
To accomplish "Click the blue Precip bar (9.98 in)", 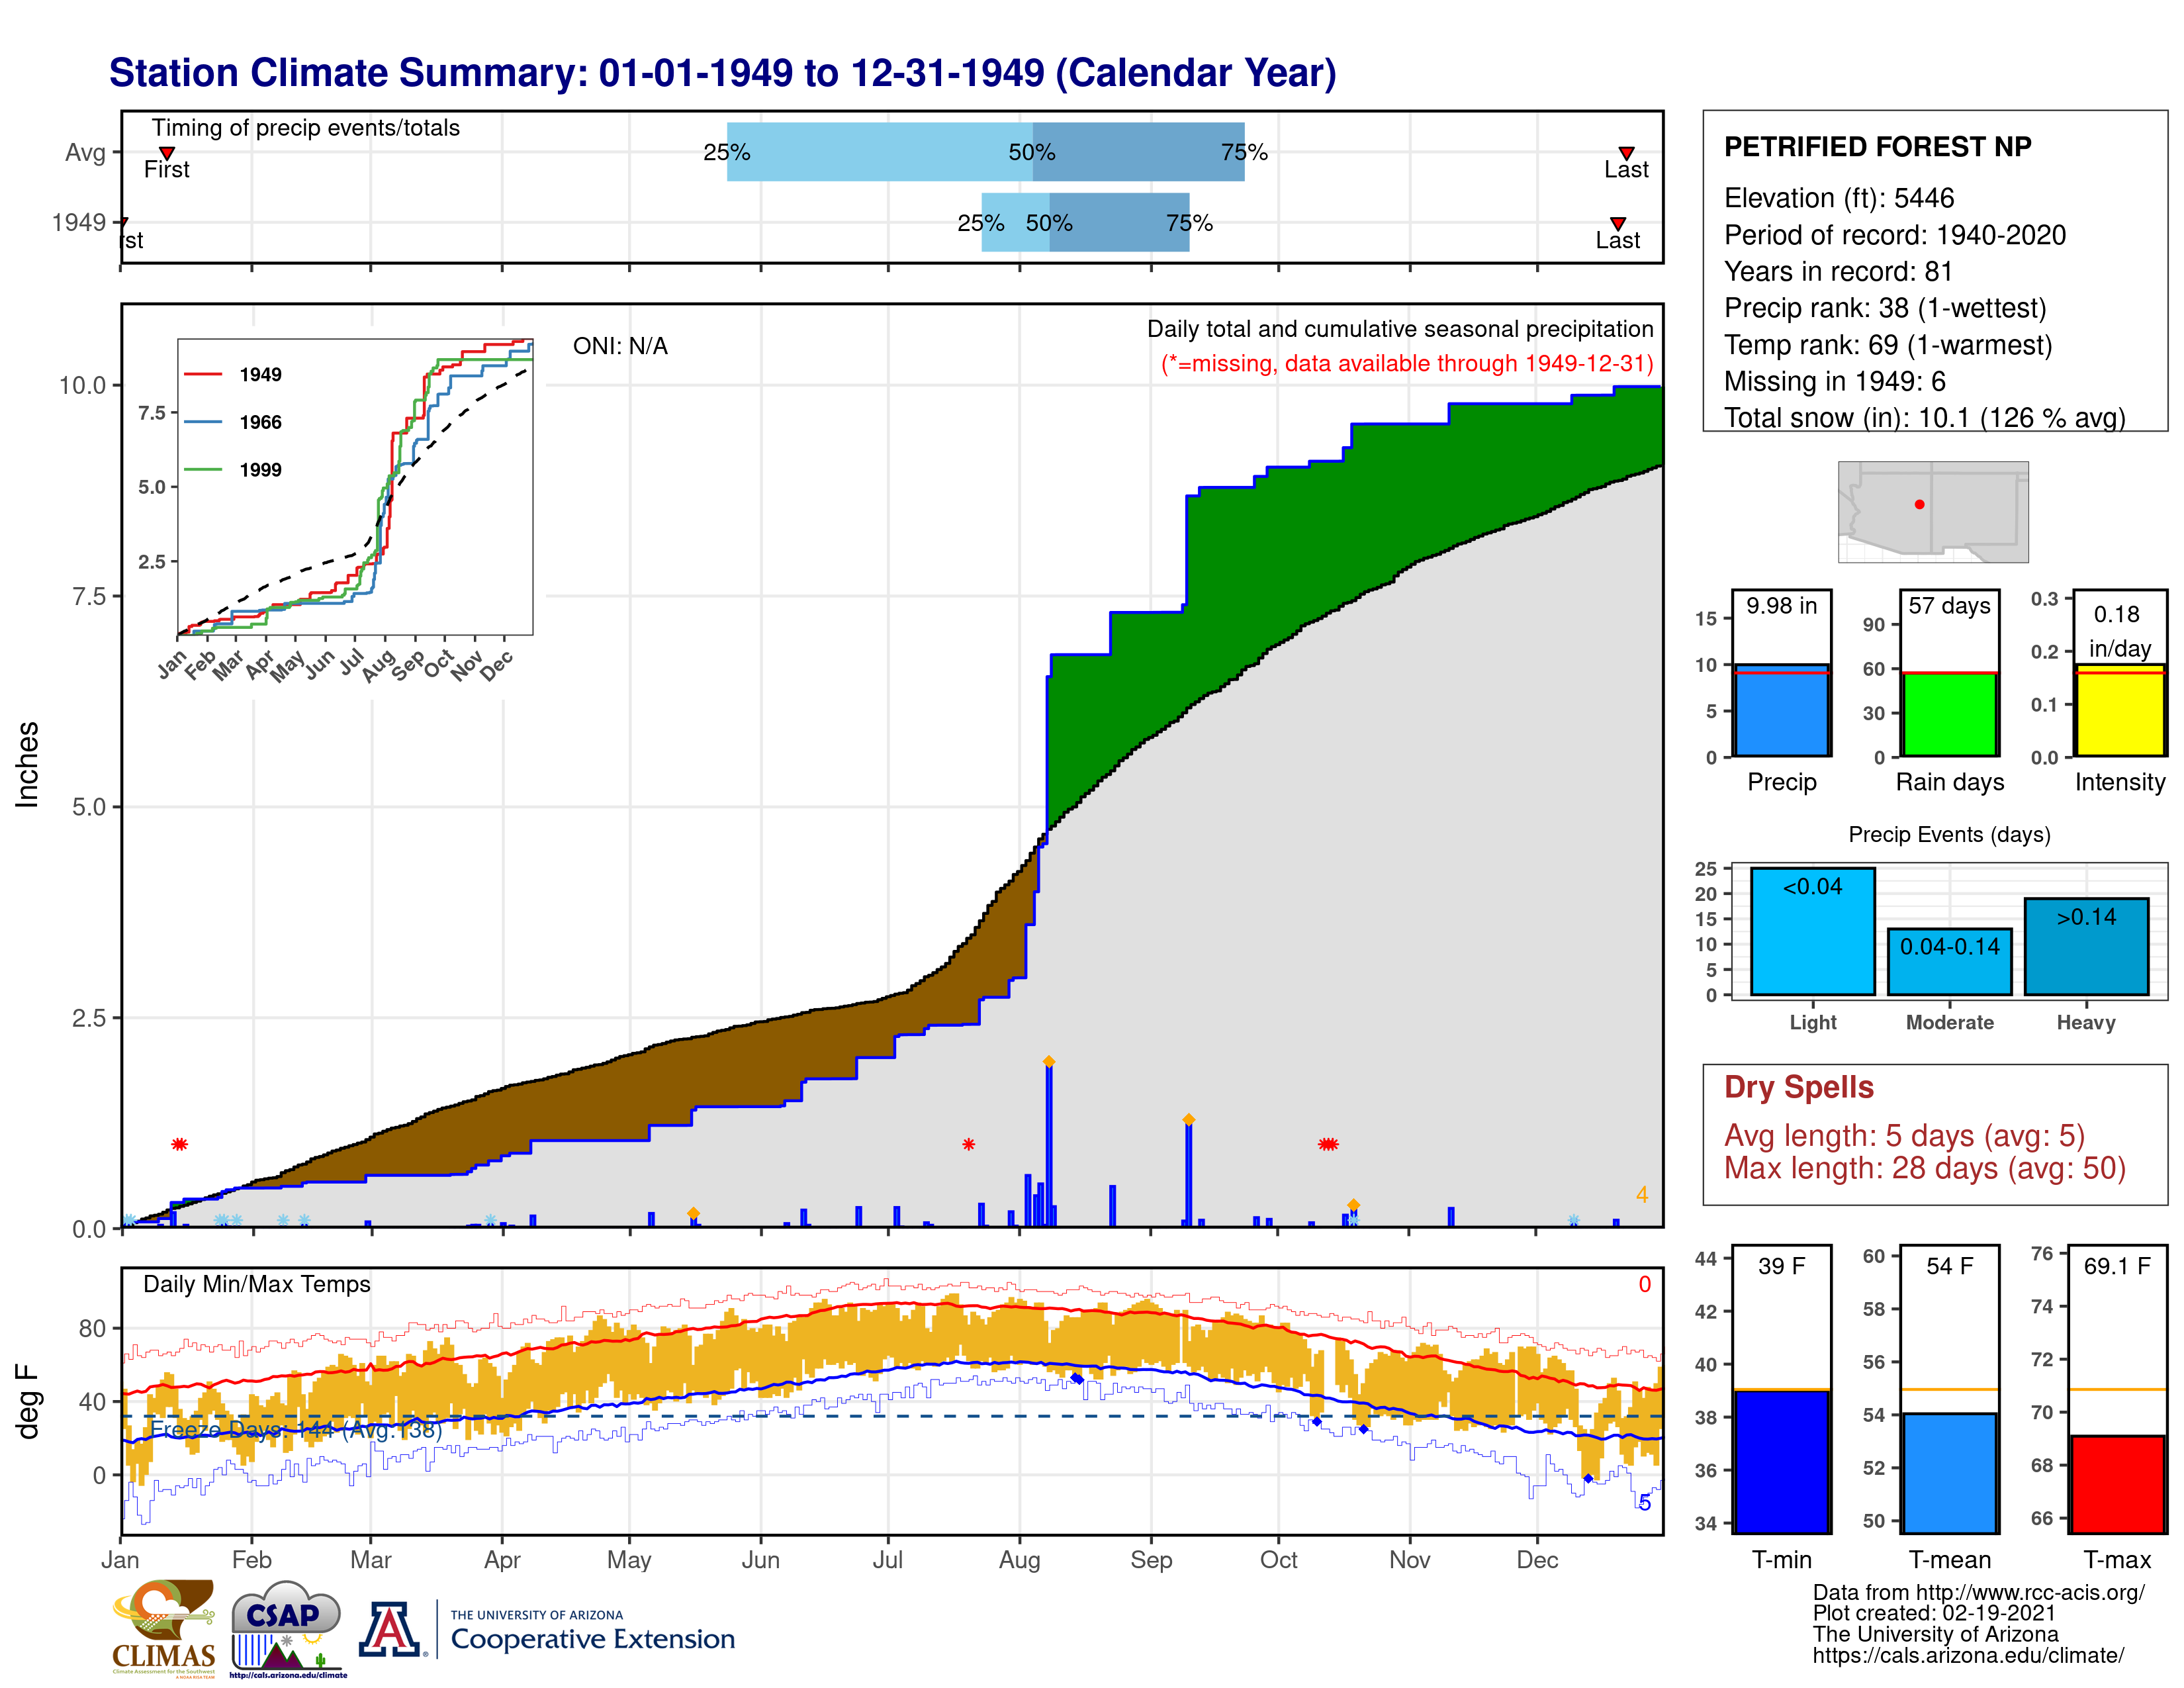I will point(1781,710).
